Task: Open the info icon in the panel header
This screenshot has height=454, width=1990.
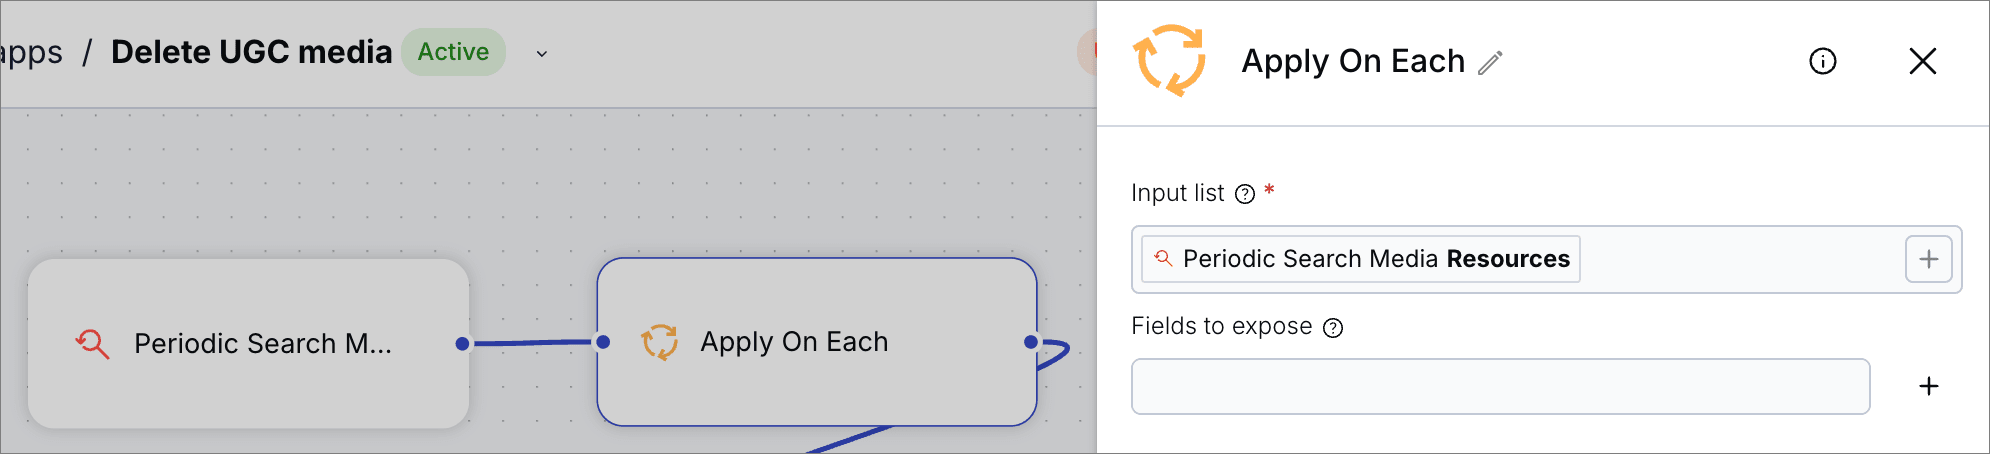Action: click(x=1823, y=62)
